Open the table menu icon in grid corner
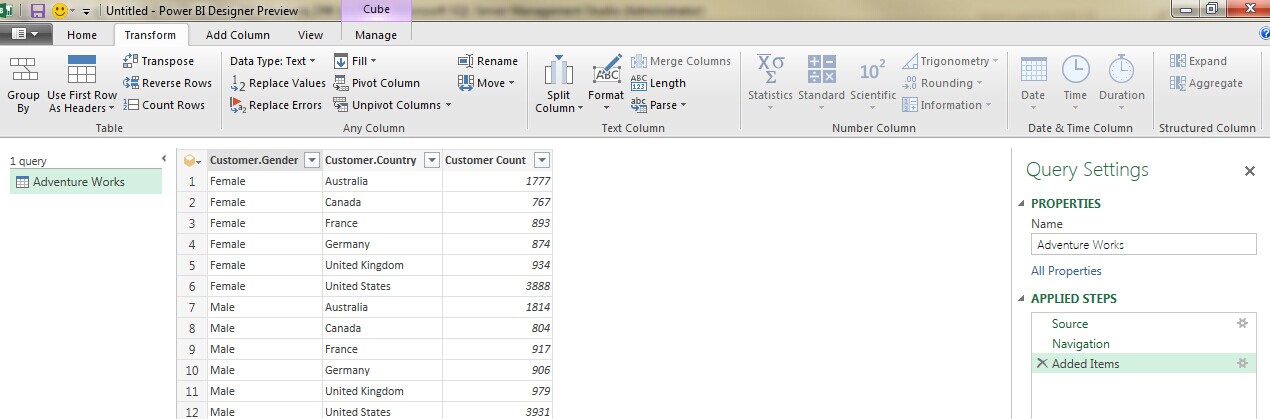This screenshot has width=1270, height=419. tap(192, 160)
